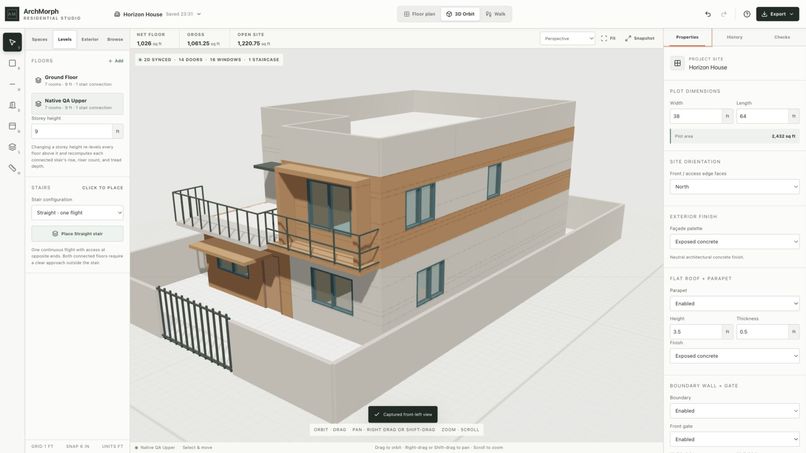Viewport: 806px width, 453px height.
Task: Click Place Straight stair button
Action: (x=77, y=233)
